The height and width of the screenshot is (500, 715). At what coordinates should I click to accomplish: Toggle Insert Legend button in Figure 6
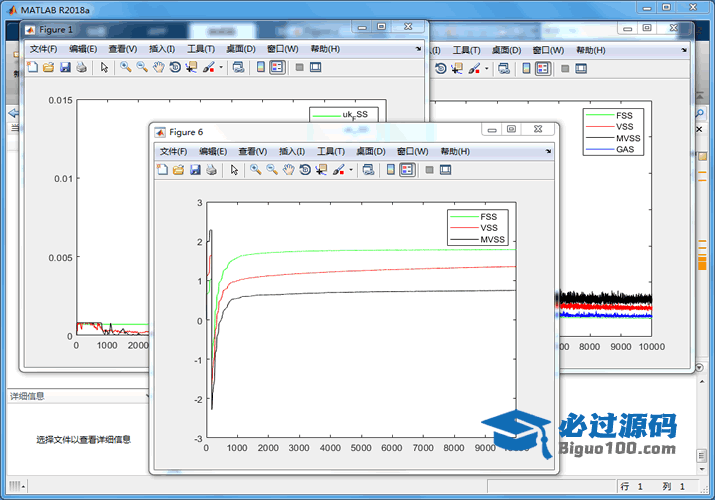(407, 170)
